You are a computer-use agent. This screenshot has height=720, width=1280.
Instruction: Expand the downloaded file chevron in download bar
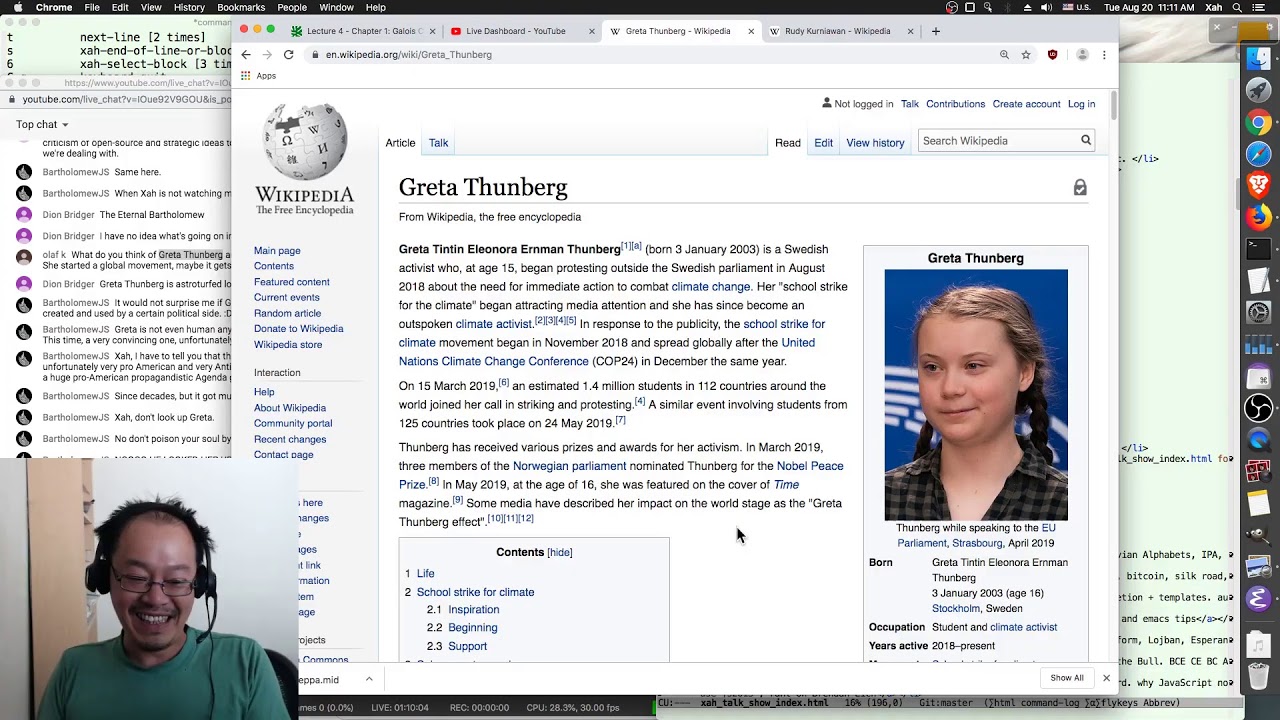369,679
